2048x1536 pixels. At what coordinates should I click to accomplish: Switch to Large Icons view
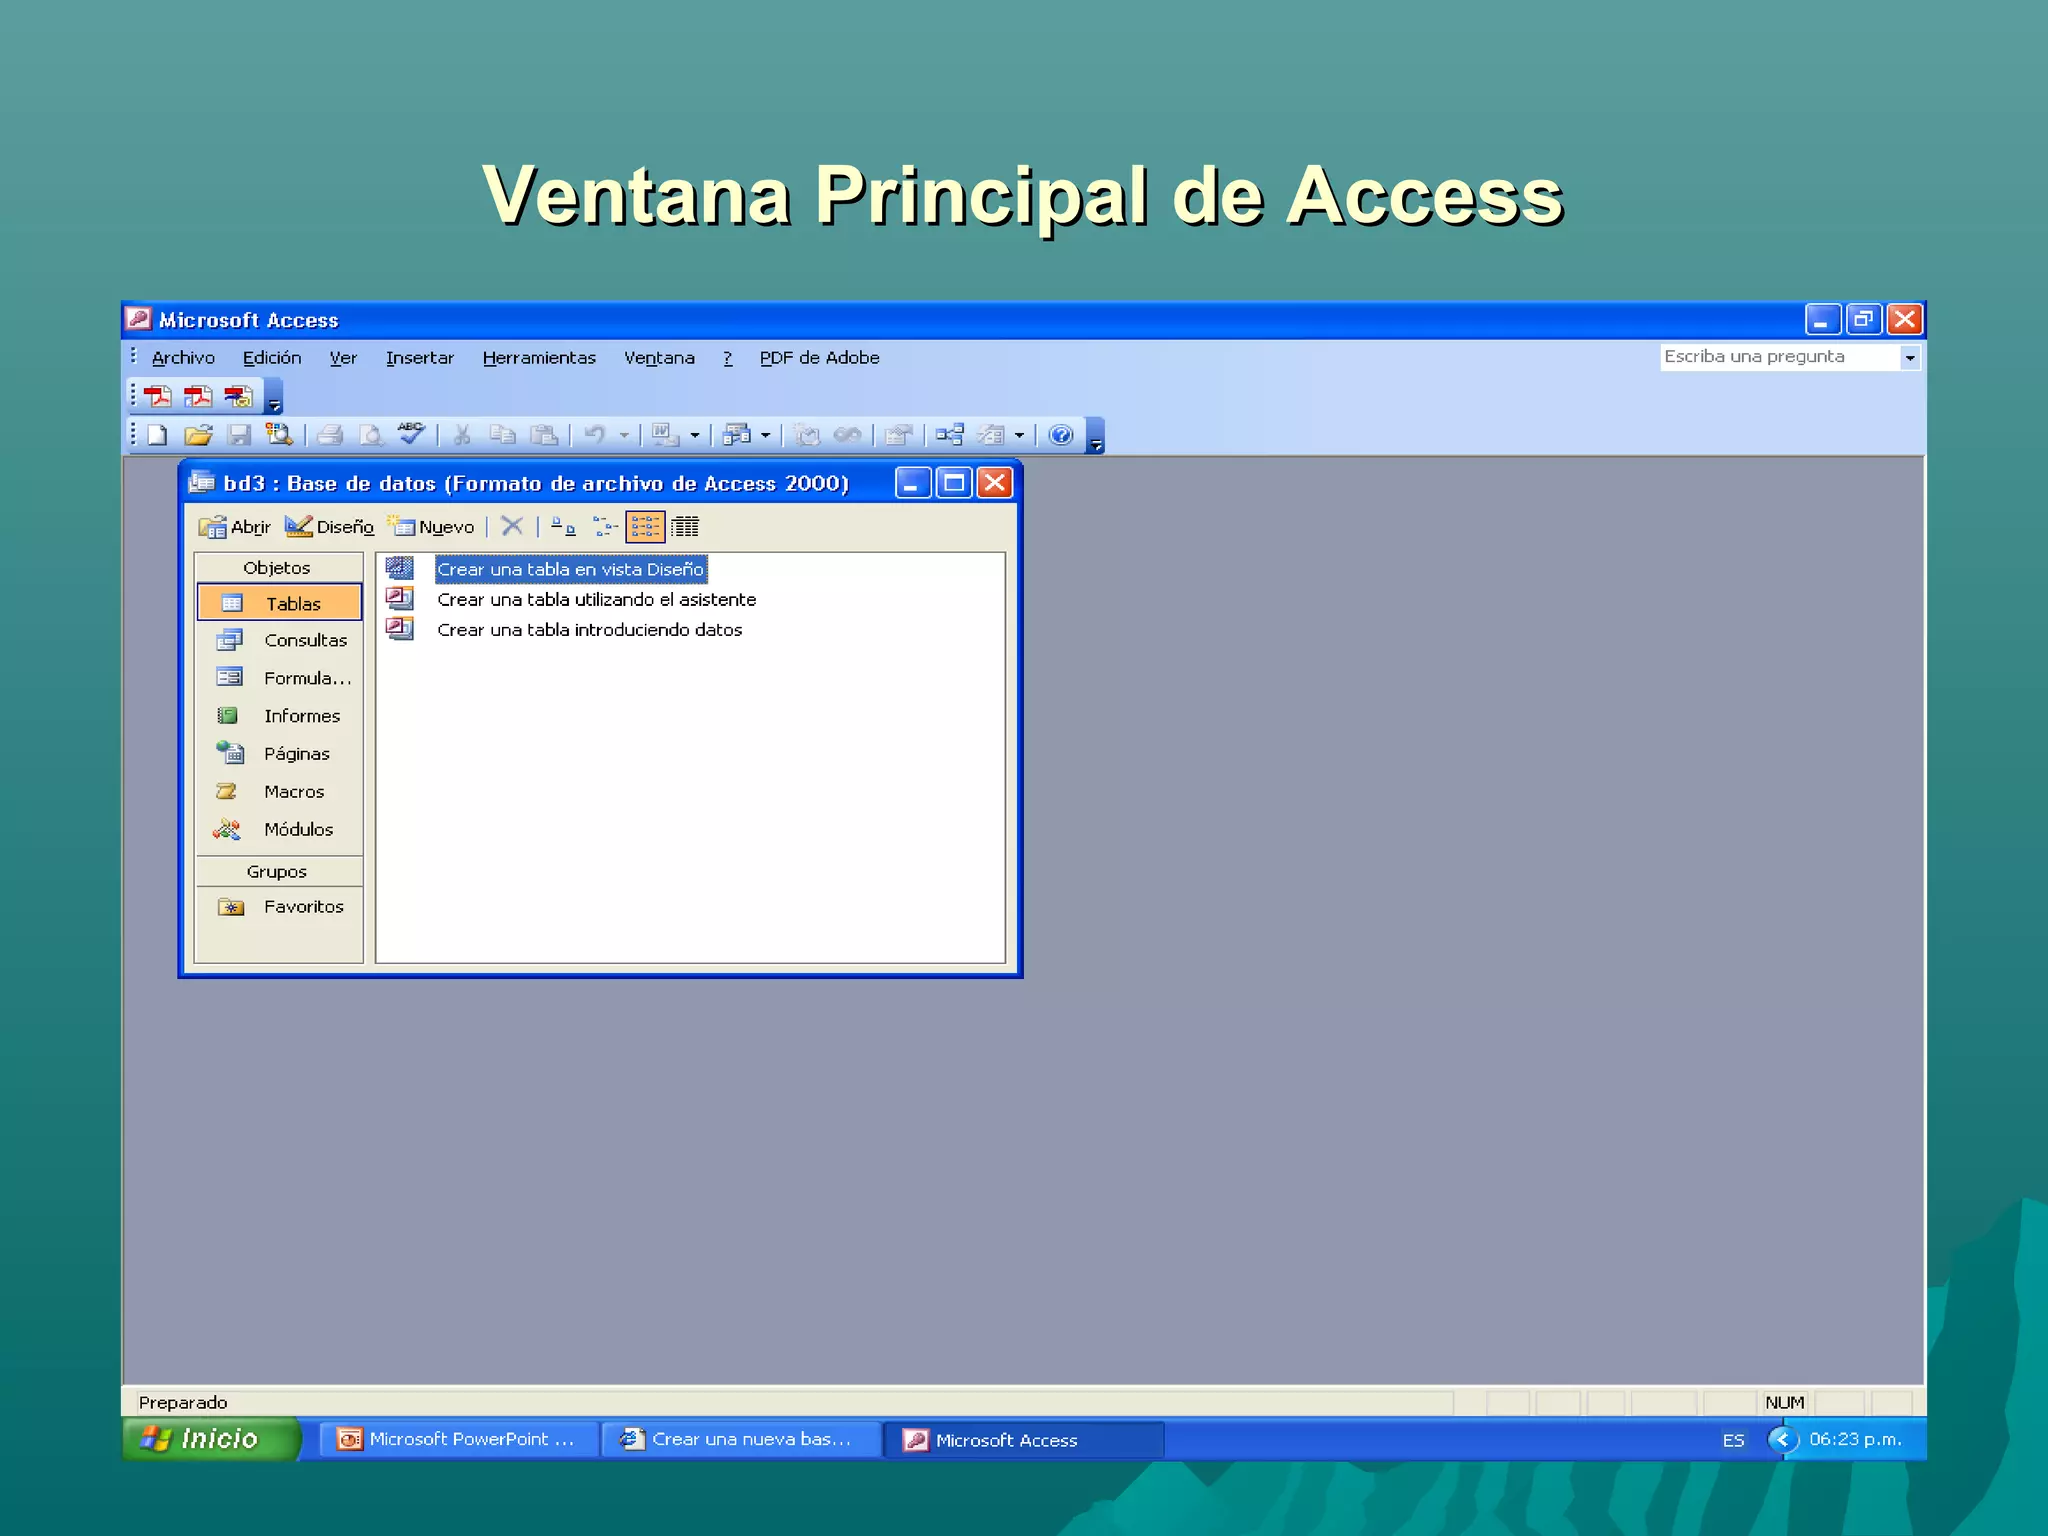coord(563,526)
